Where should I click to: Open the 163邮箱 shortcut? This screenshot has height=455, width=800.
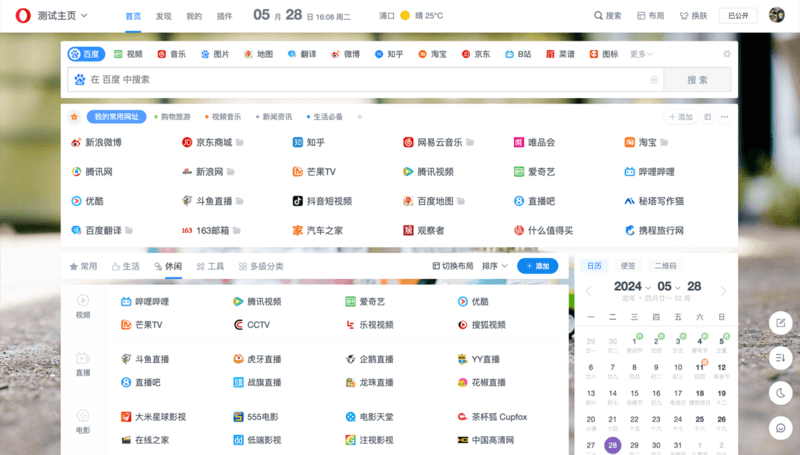tap(206, 231)
